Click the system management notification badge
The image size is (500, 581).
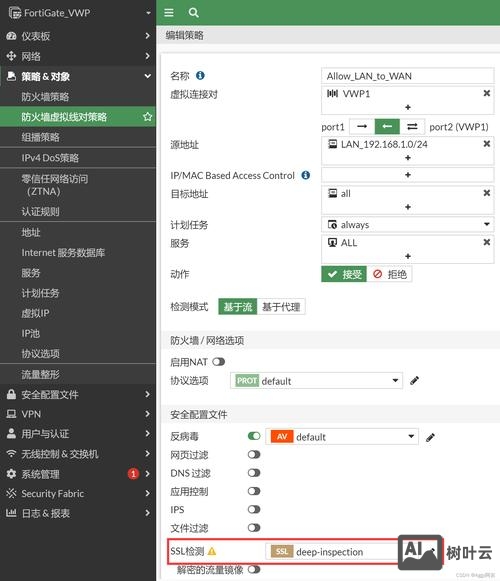click(x=133, y=474)
